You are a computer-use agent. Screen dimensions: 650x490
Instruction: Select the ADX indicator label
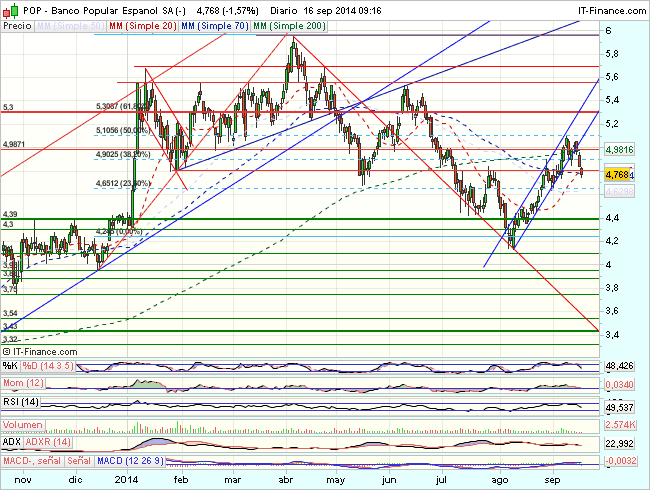tap(12, 442)
